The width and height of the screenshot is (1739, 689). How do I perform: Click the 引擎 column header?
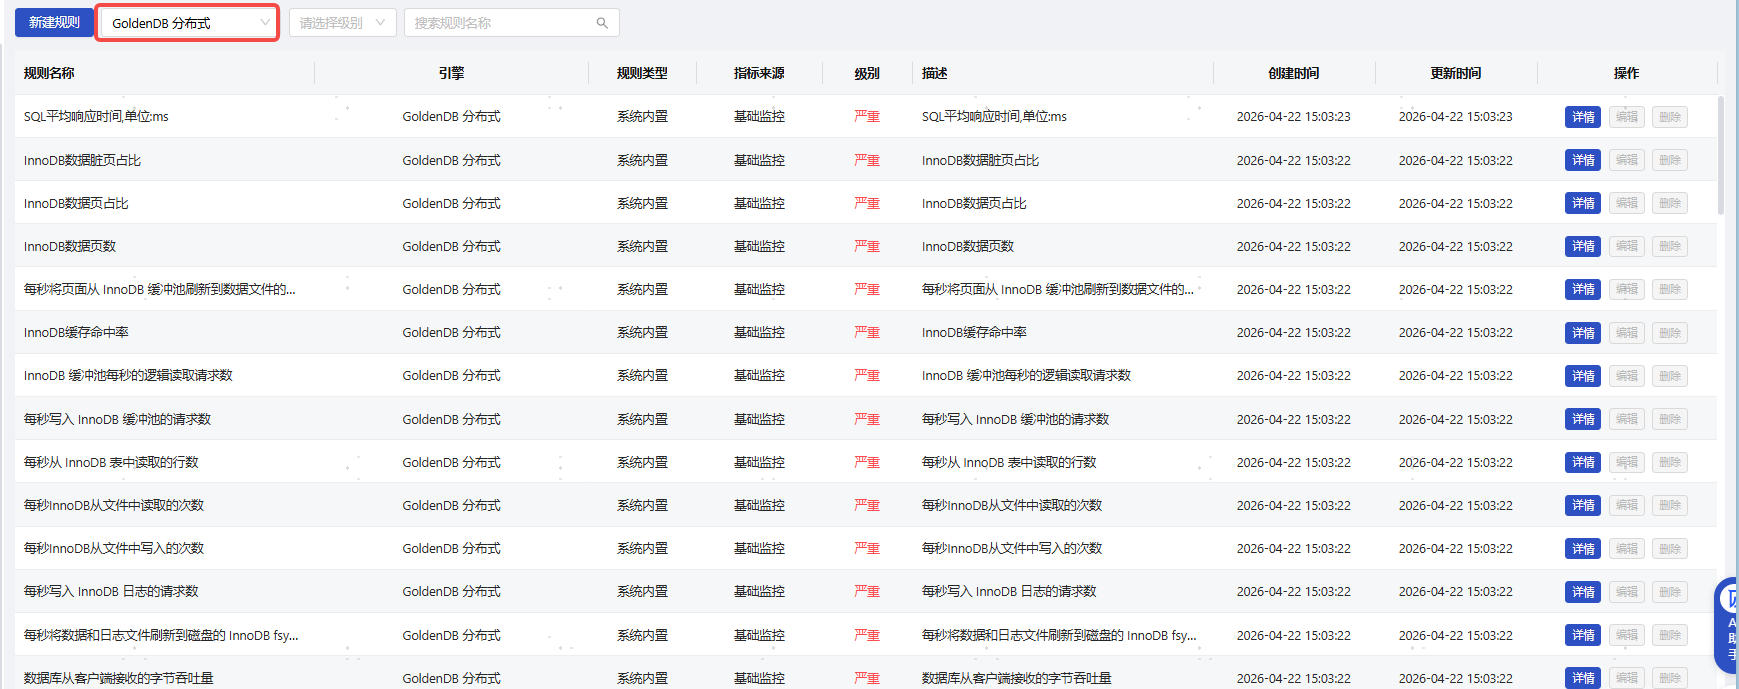pos(451,73)
